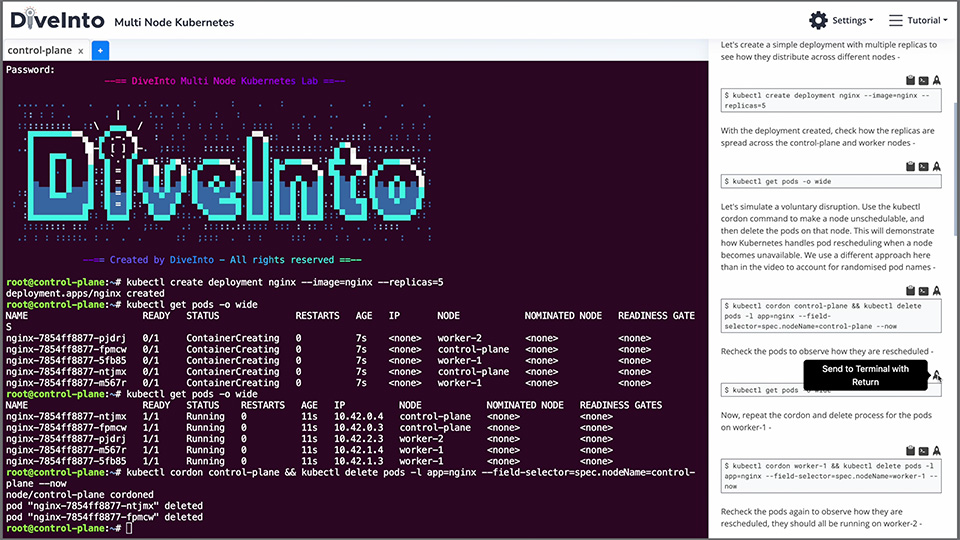Click worker-2 node in the Running pods table
The image size is (960, 540).
click(x=421, y=438)
